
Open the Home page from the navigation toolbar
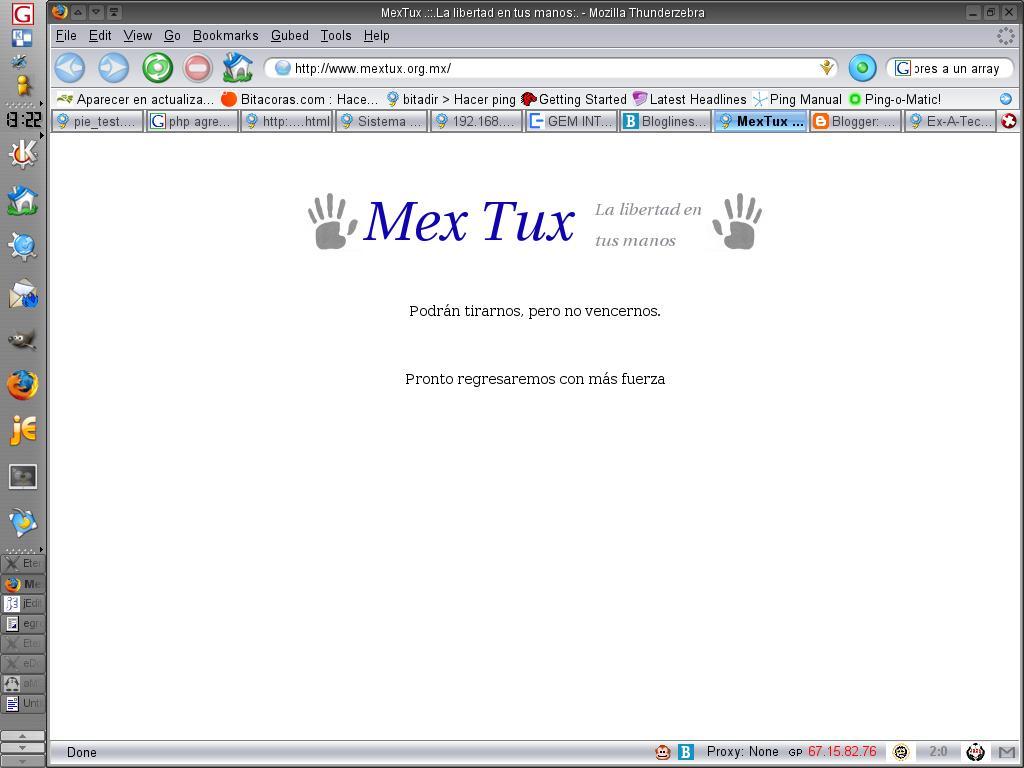pyautogui.click(x=238, y=67)
